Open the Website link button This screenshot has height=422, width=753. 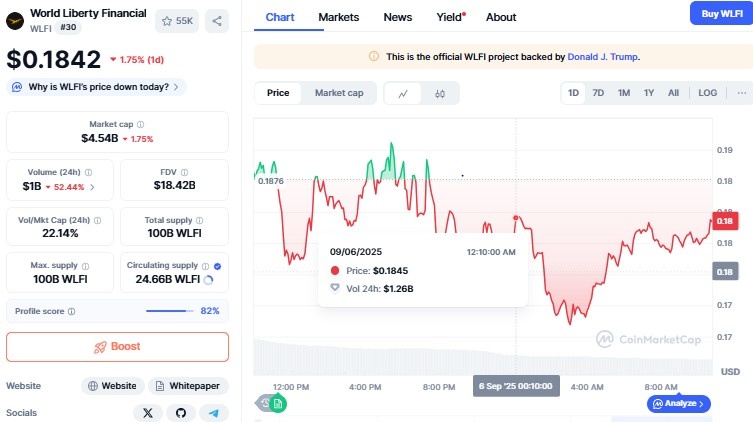pos(113,386)
